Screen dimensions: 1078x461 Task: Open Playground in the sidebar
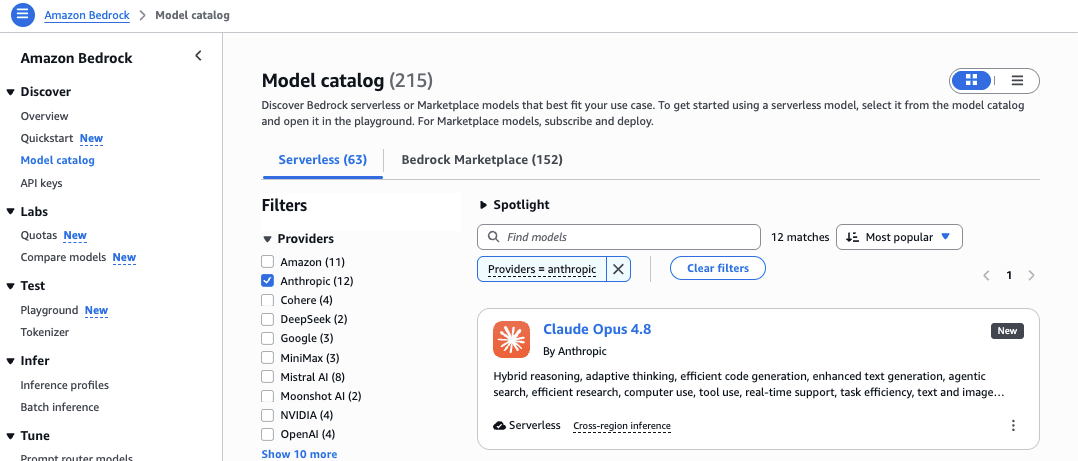[x=50, y=310]
